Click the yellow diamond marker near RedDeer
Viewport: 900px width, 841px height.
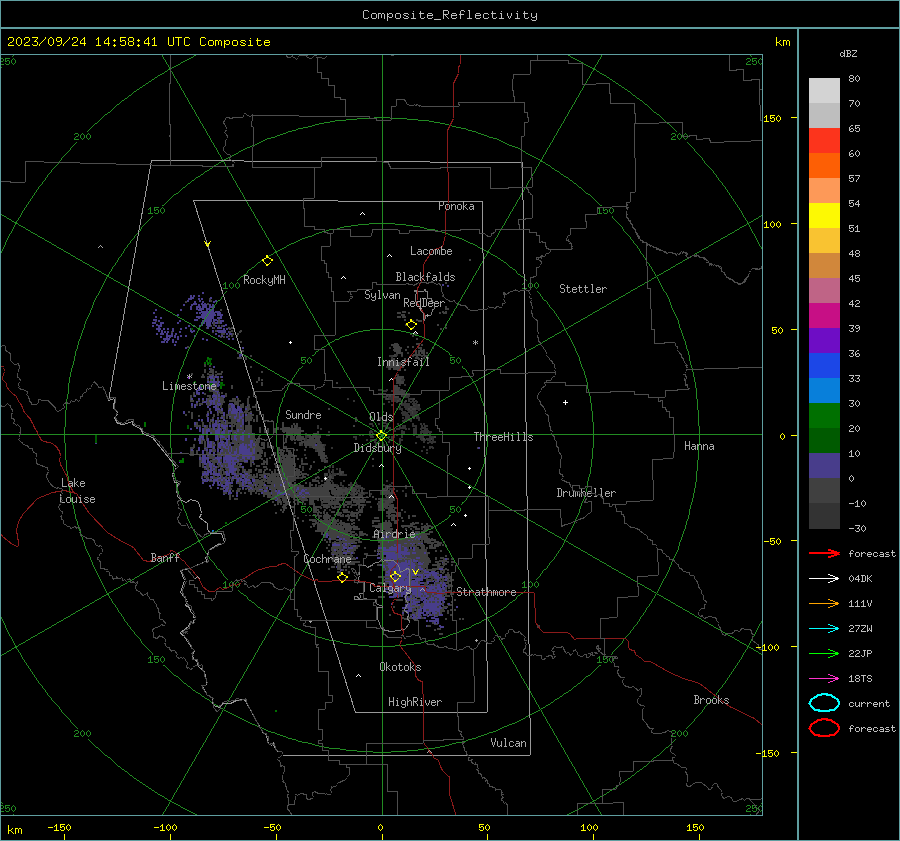tap(411, 325)
